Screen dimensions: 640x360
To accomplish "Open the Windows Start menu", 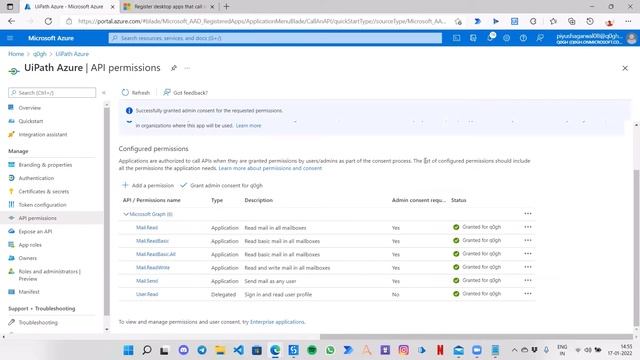I will pos(128,350).
